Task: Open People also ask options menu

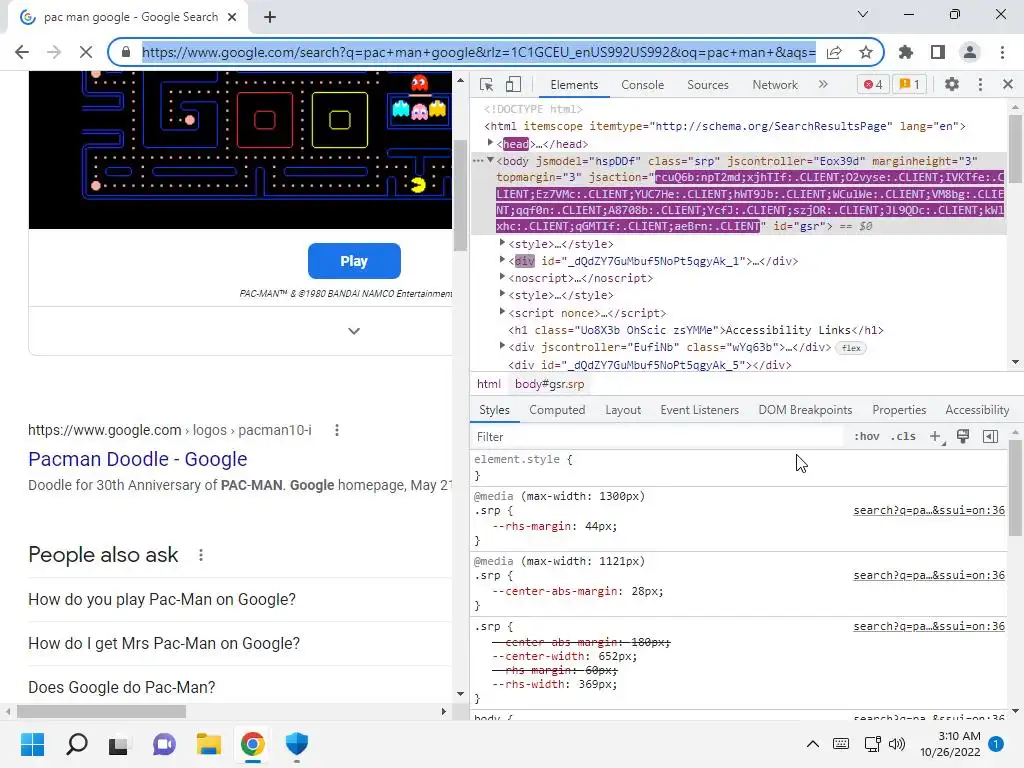Action: coord(201,555)
